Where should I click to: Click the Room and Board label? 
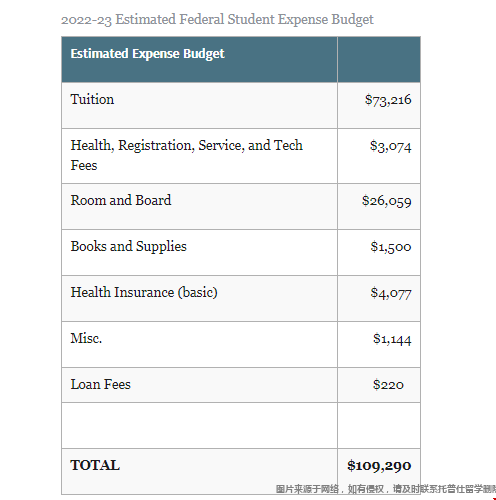[121, 200]
